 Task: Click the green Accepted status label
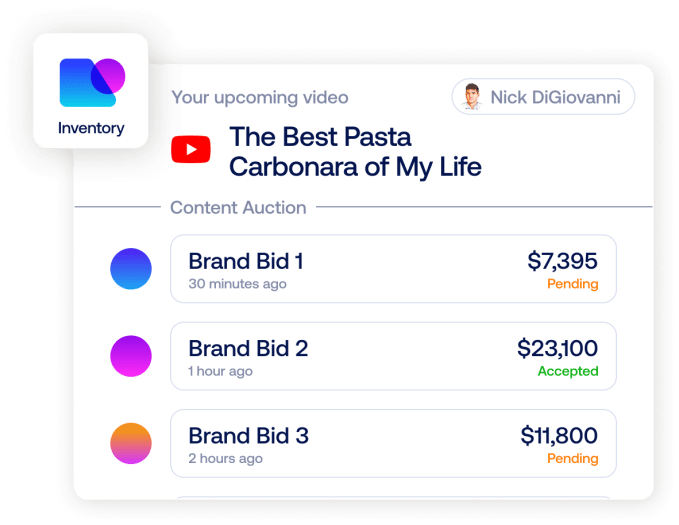pos(568,371)
